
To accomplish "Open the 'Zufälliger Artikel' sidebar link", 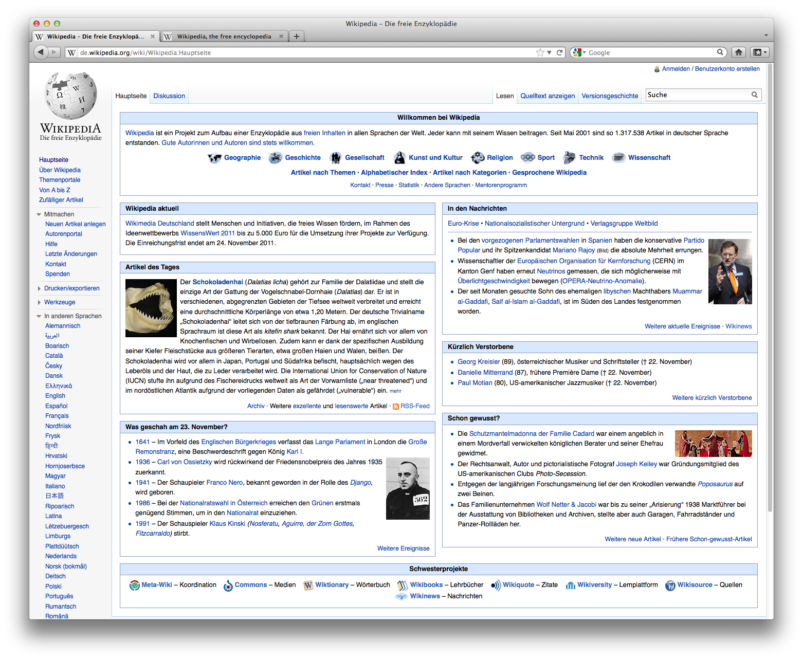I will pyautogui.click(x=61, y=200).
